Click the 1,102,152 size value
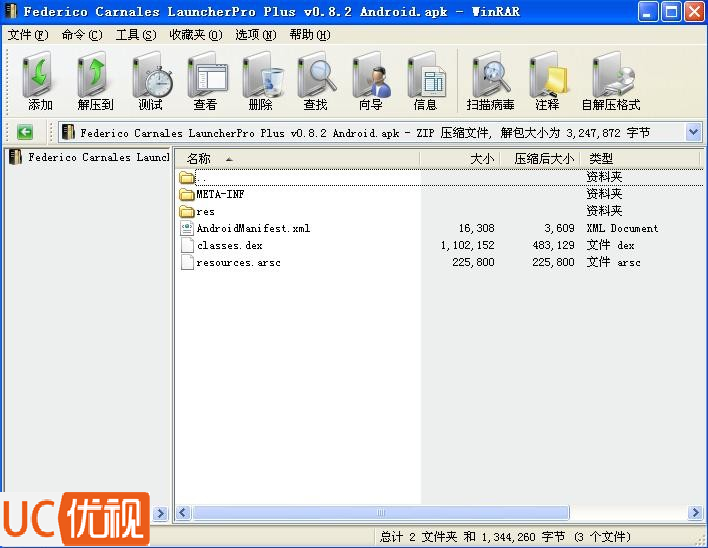This screenshot has height=548, width=708. click(x=467, y=245)
